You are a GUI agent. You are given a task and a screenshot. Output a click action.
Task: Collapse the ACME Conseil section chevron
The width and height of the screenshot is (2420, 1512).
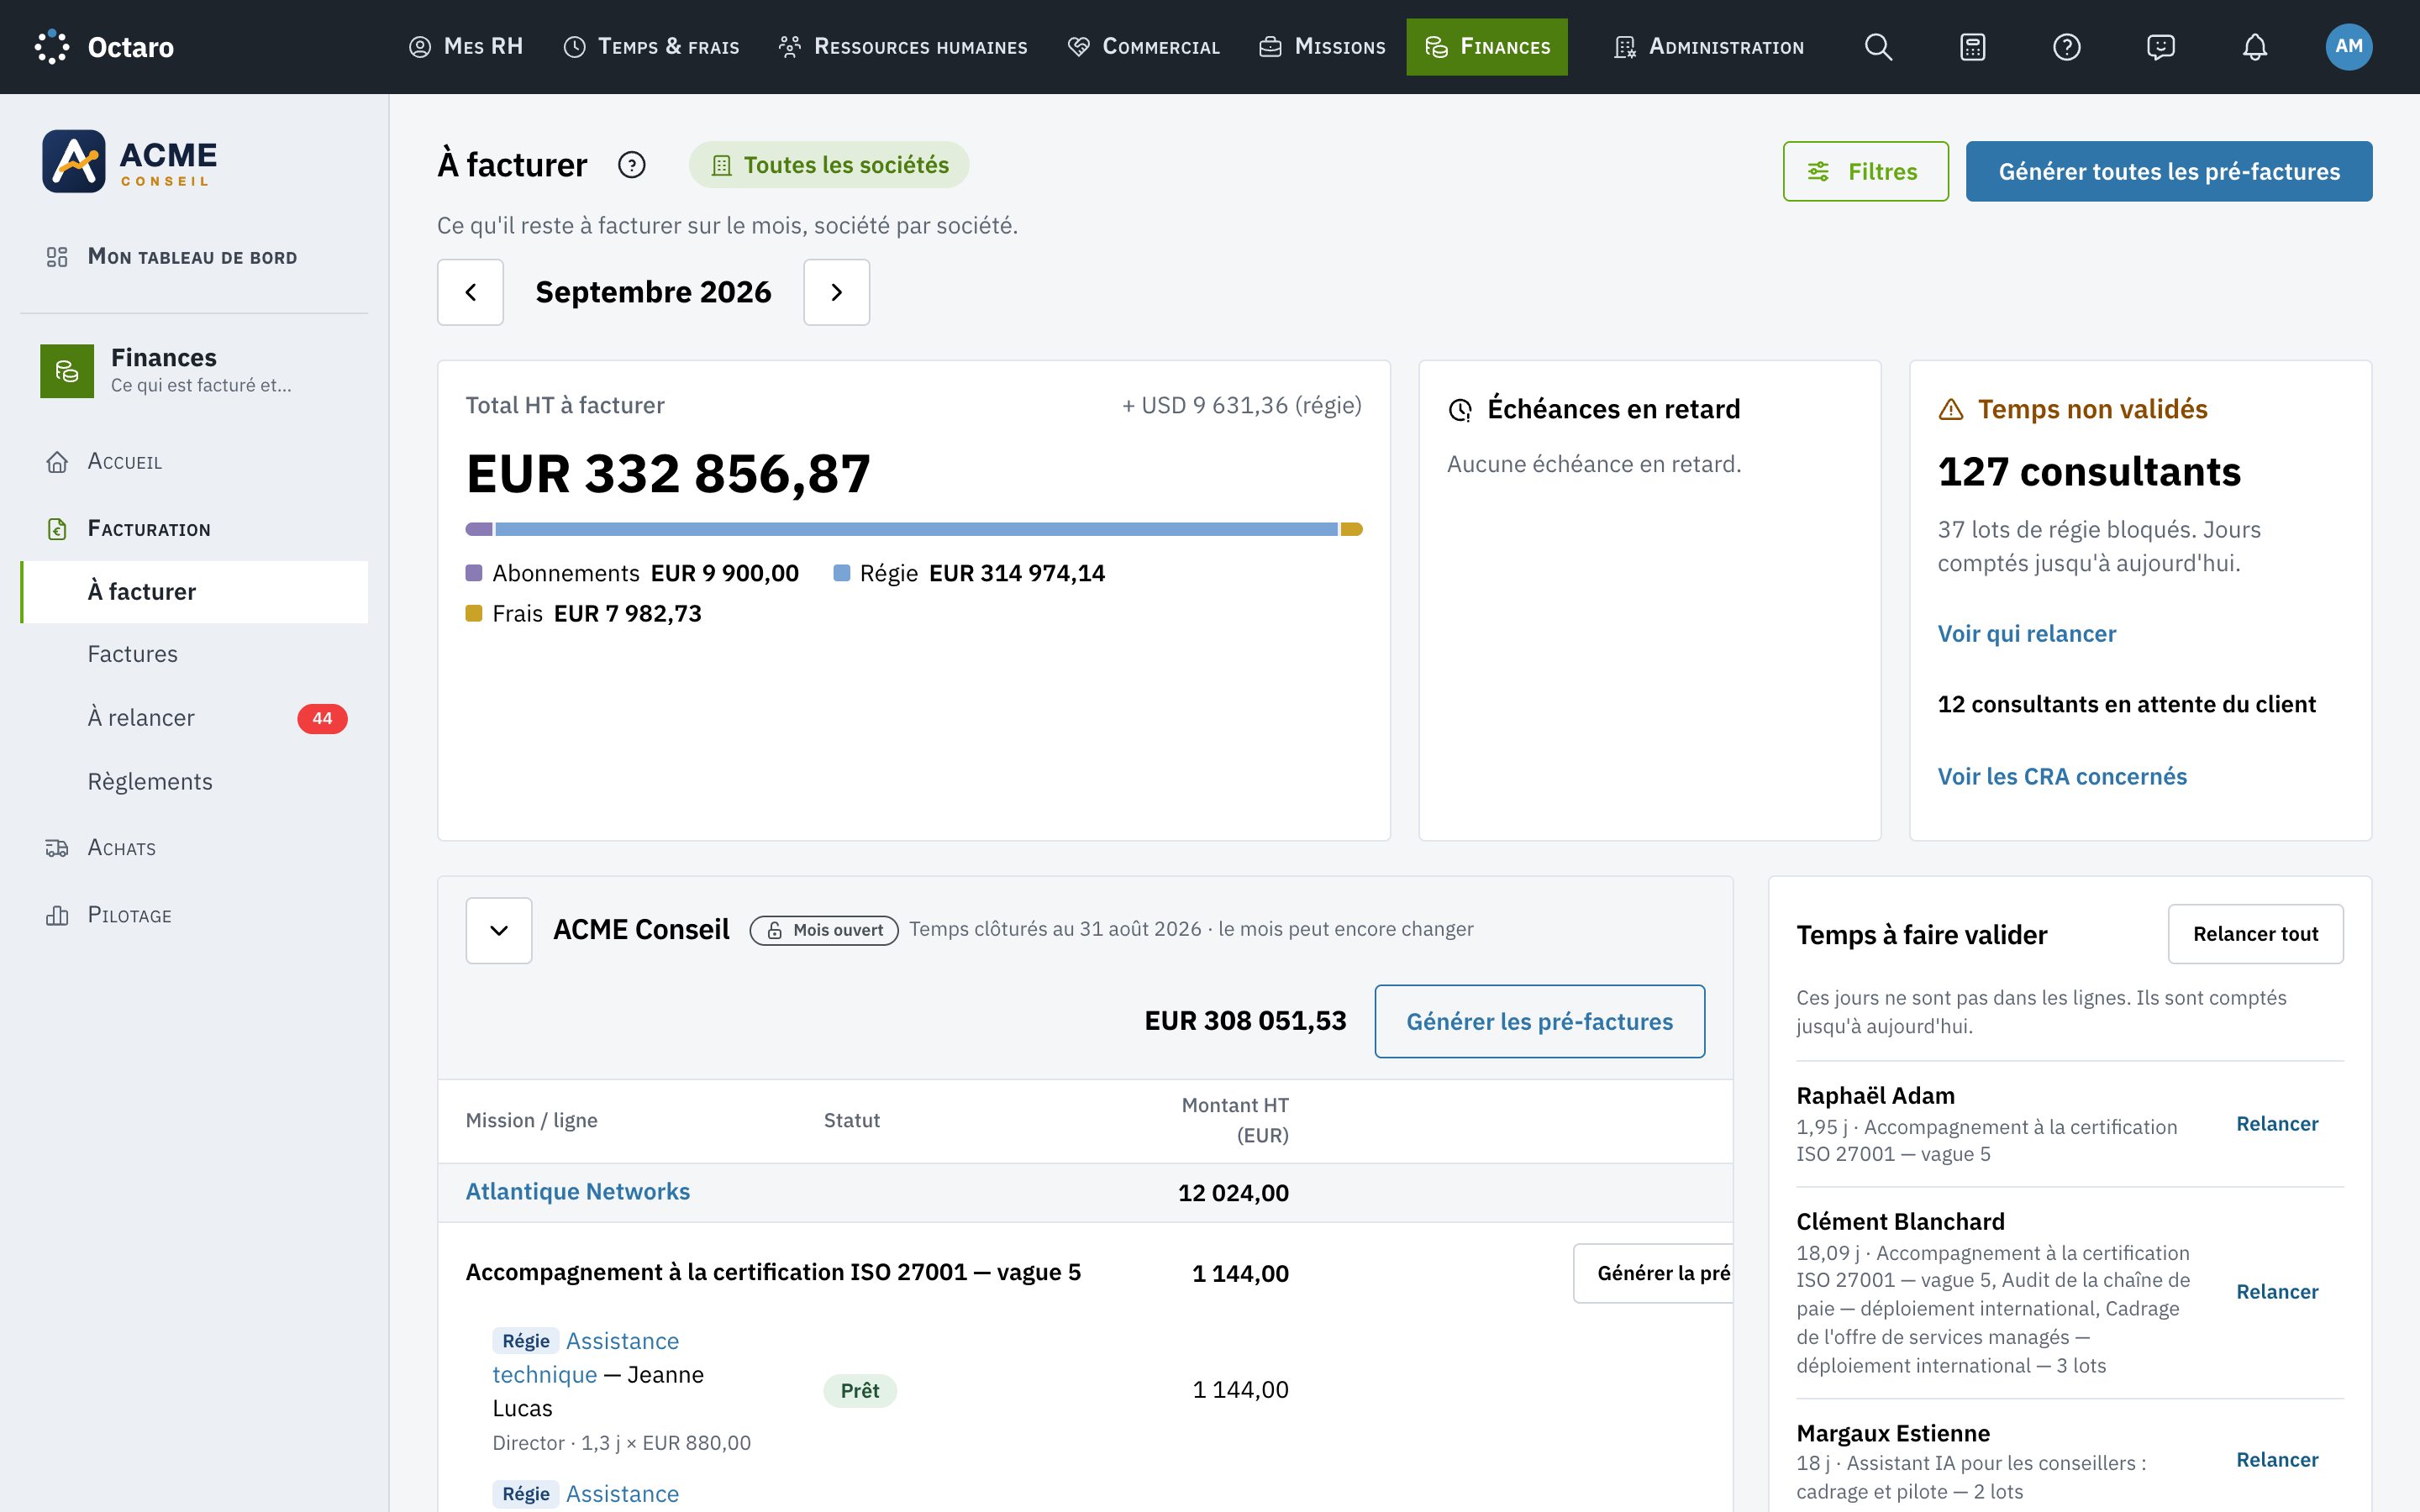click(499, 931)
